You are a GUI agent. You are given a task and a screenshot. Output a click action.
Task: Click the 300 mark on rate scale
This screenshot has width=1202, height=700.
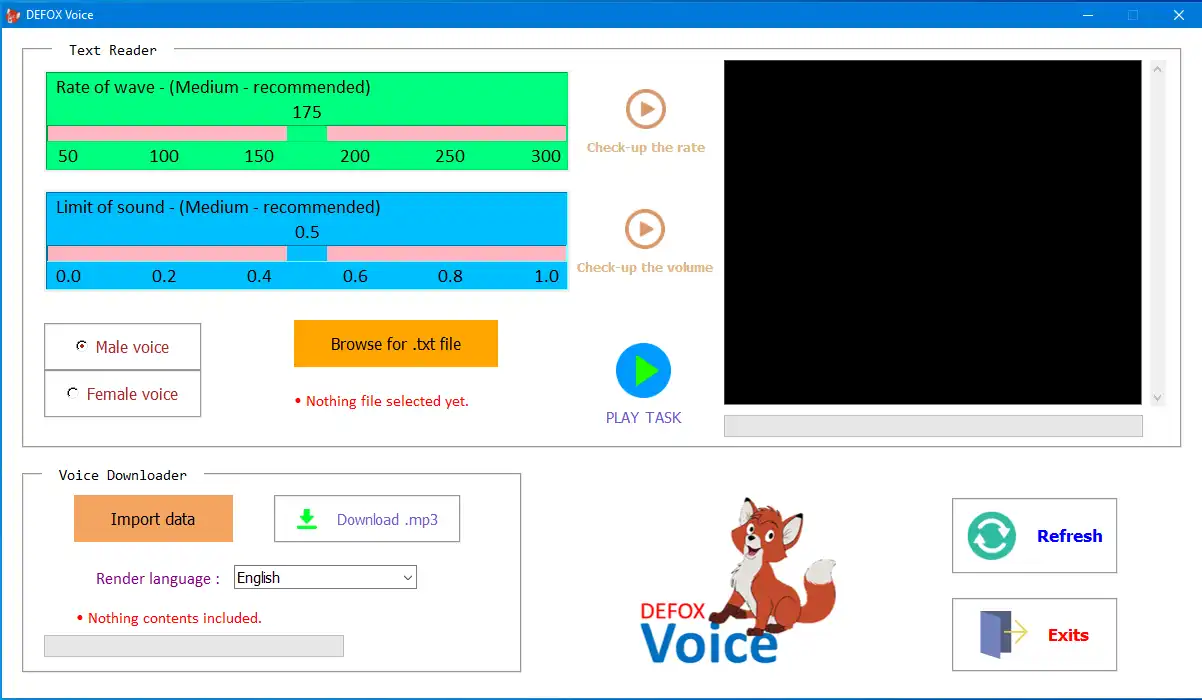click(x=546, y=156)
